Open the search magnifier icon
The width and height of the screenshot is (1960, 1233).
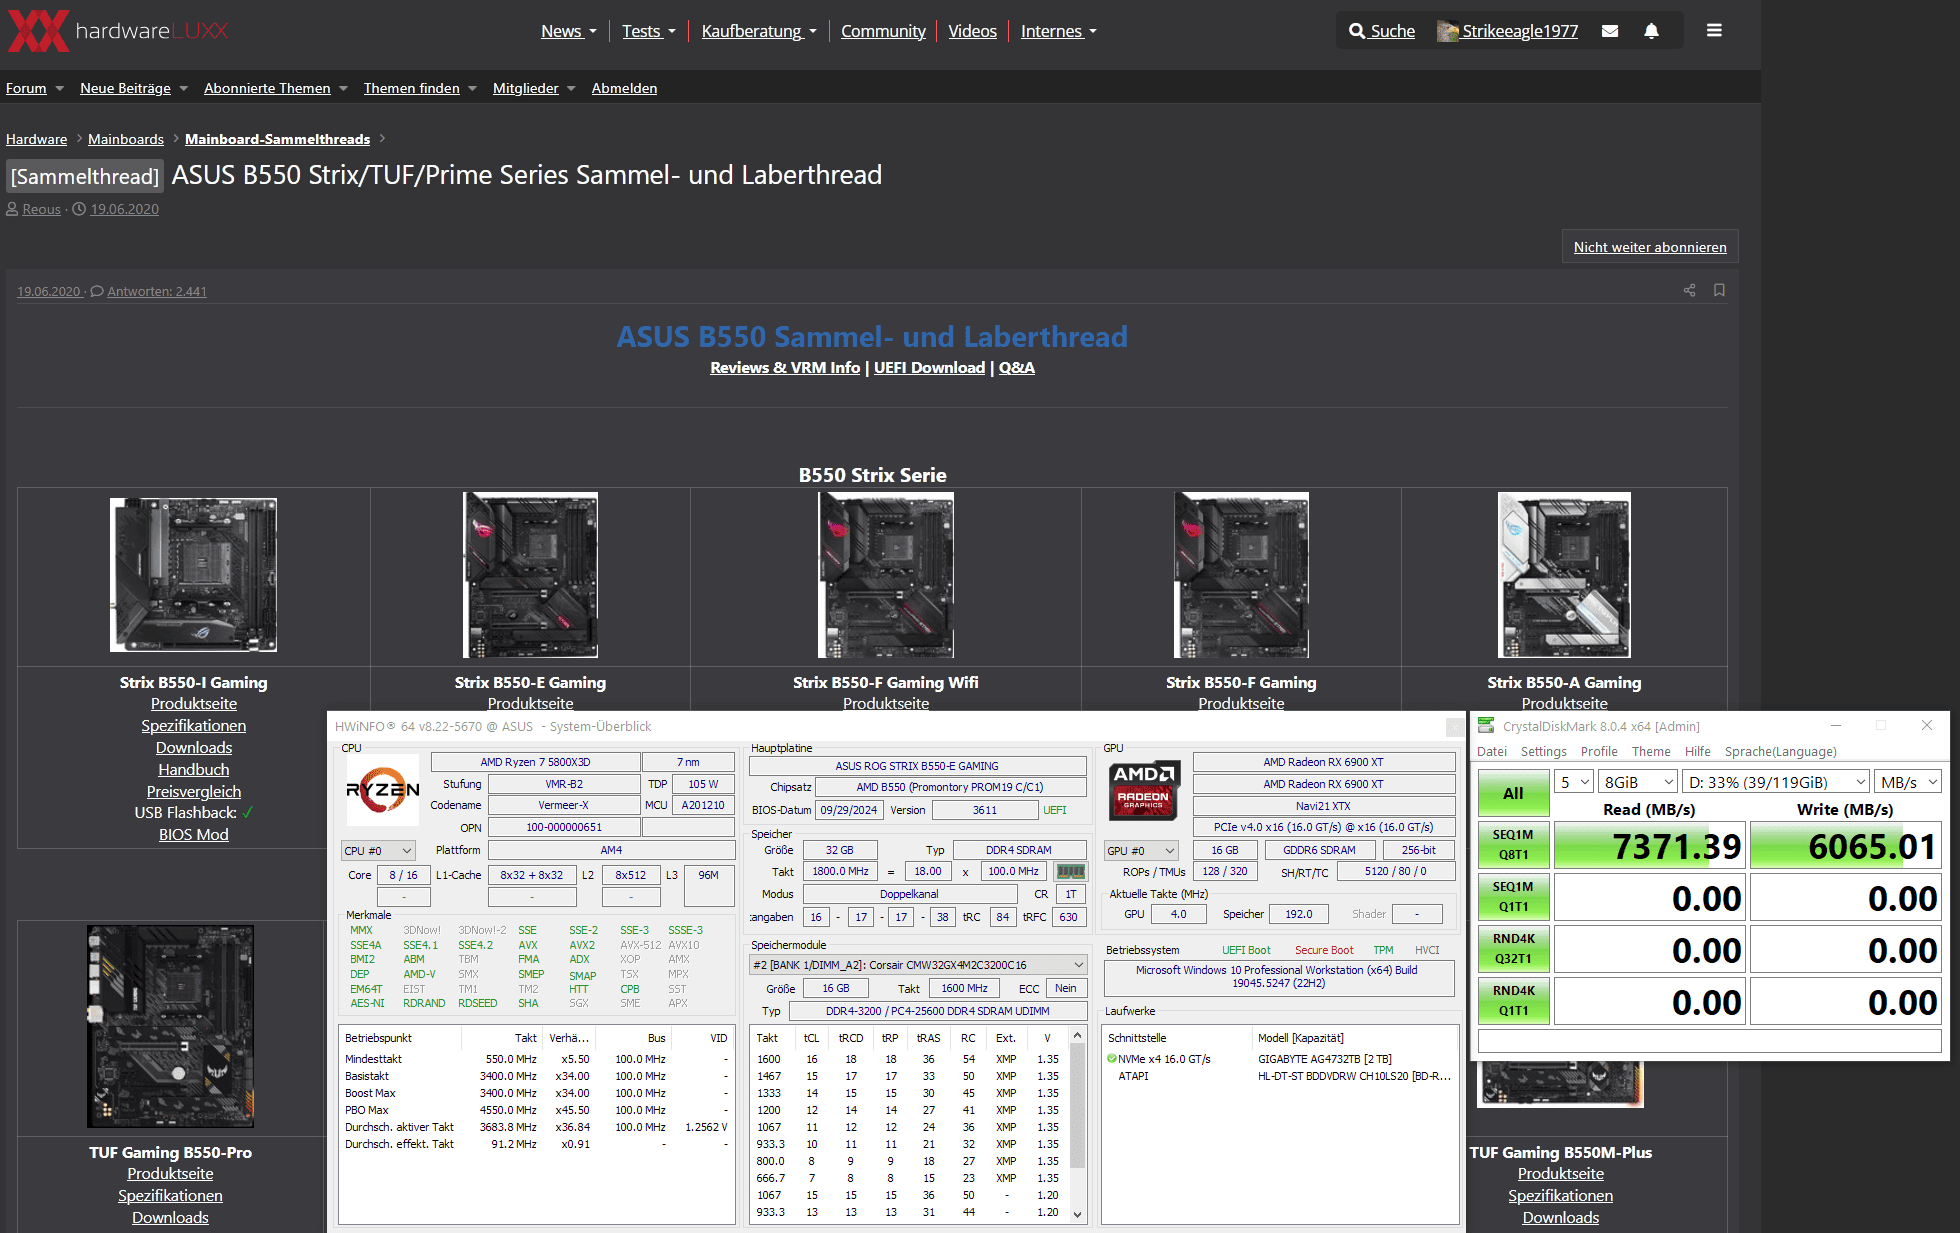[x=1356, y=31]
